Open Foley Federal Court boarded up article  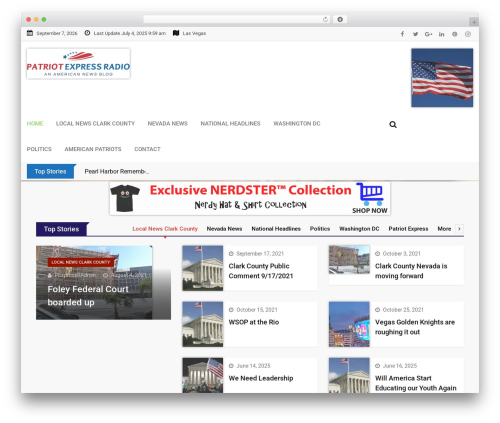point(88,296)
